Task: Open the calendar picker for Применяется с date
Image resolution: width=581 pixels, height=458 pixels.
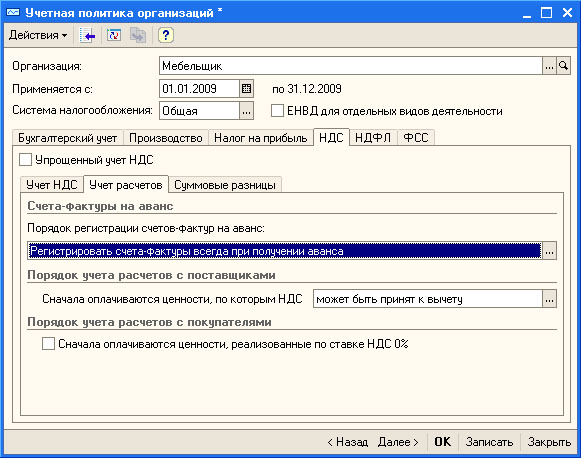Action: point(246,89)
